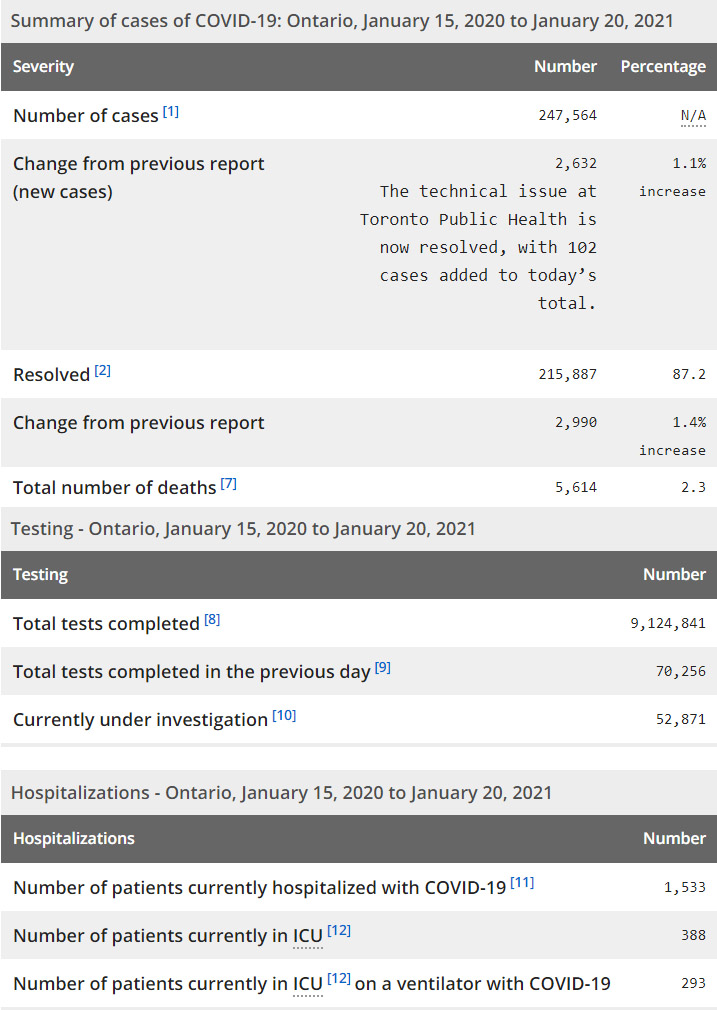
Task: Click footnote 2 next to Resolved
Action: (x=103, y=371)
